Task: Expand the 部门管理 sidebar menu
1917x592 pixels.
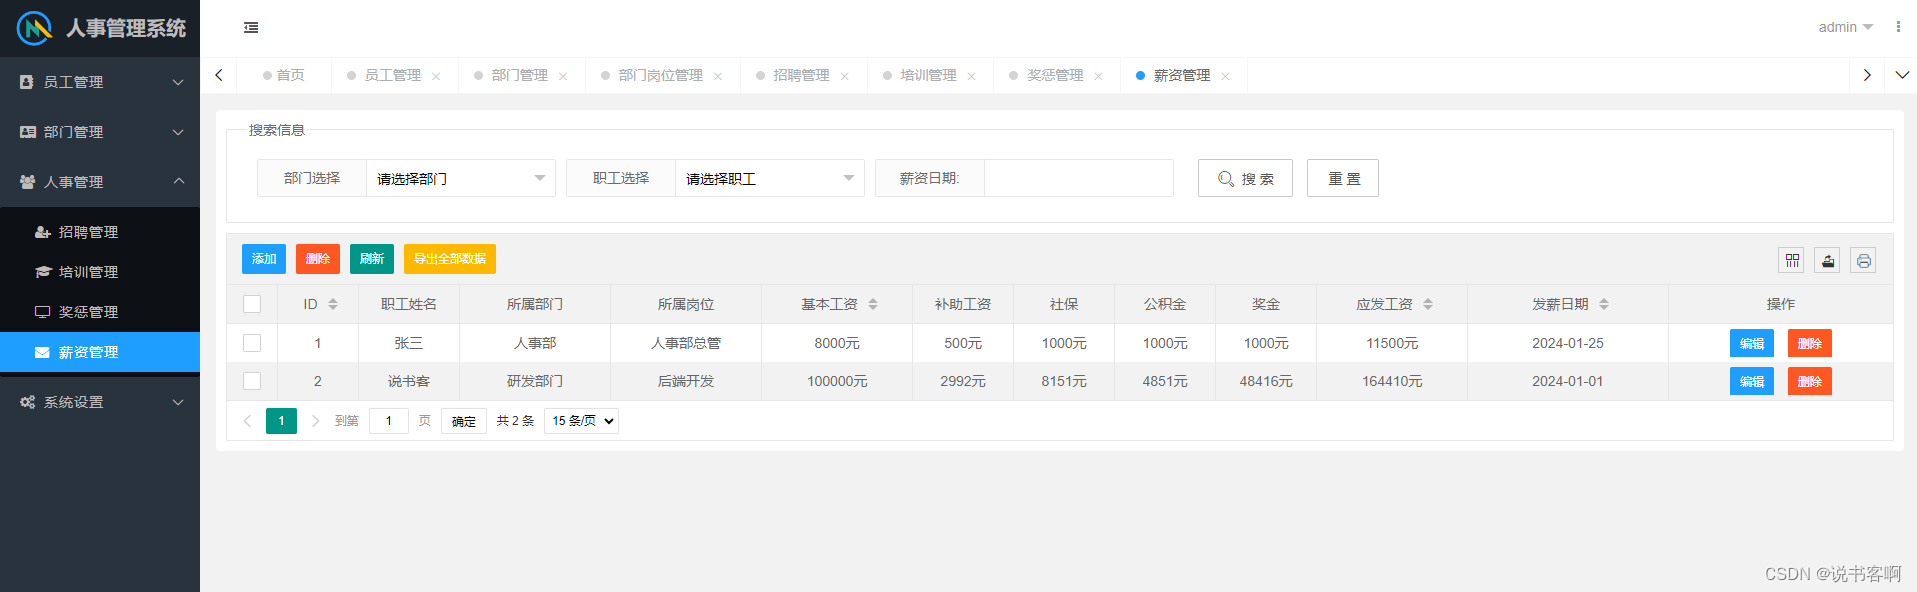Action: pyautogui.click(x=100, y=132)
